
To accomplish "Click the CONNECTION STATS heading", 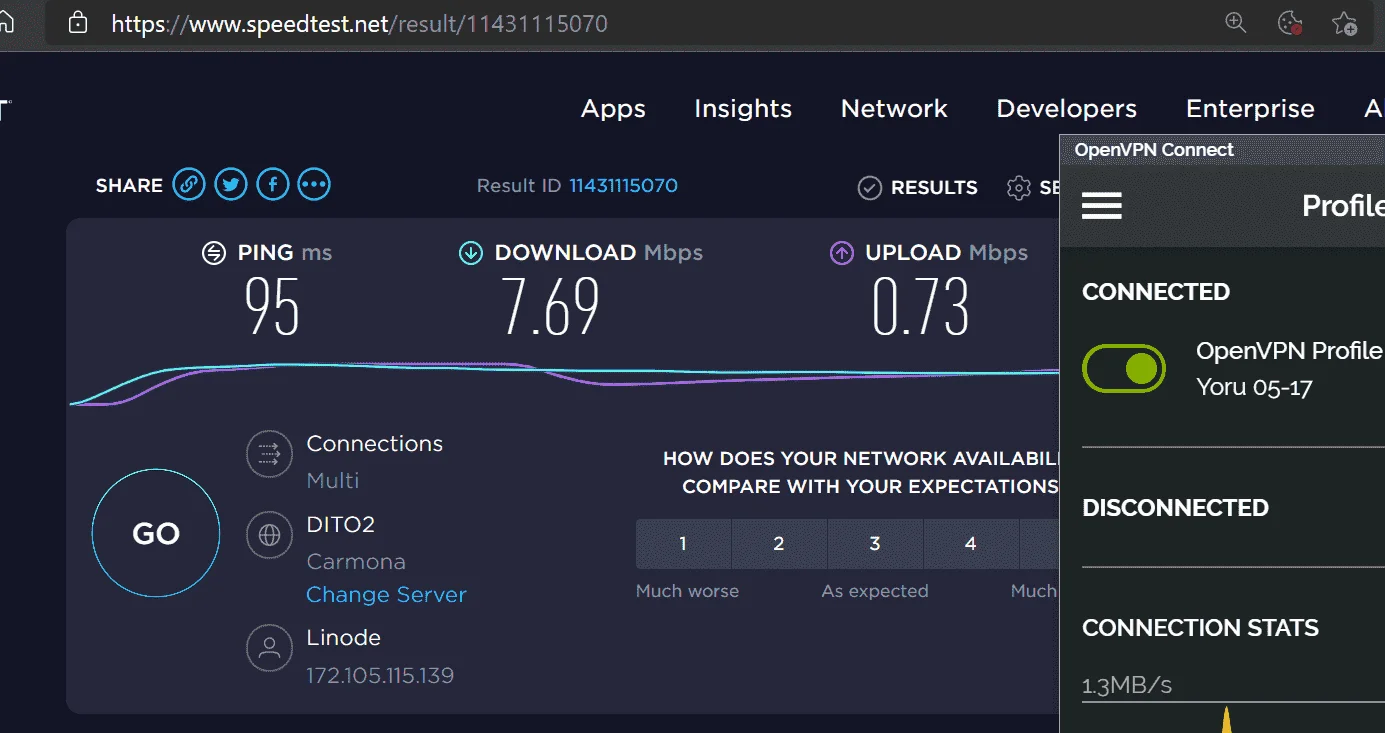I will click(x=1200, y=628).
